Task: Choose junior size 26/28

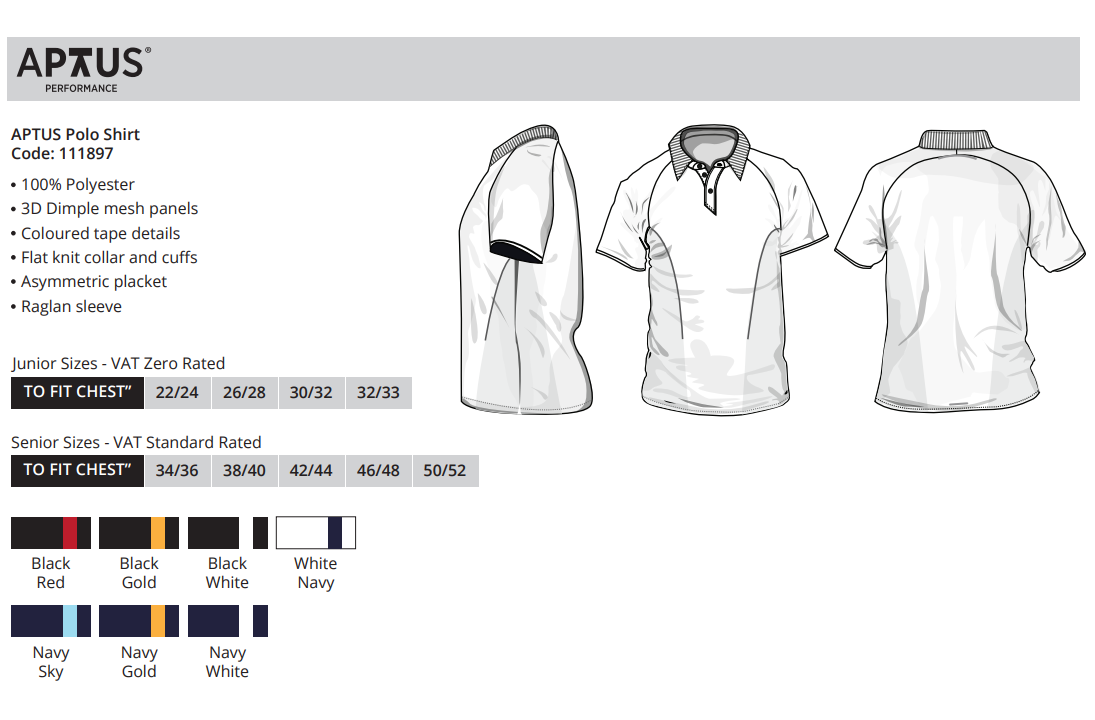Action: coord(244,392)
